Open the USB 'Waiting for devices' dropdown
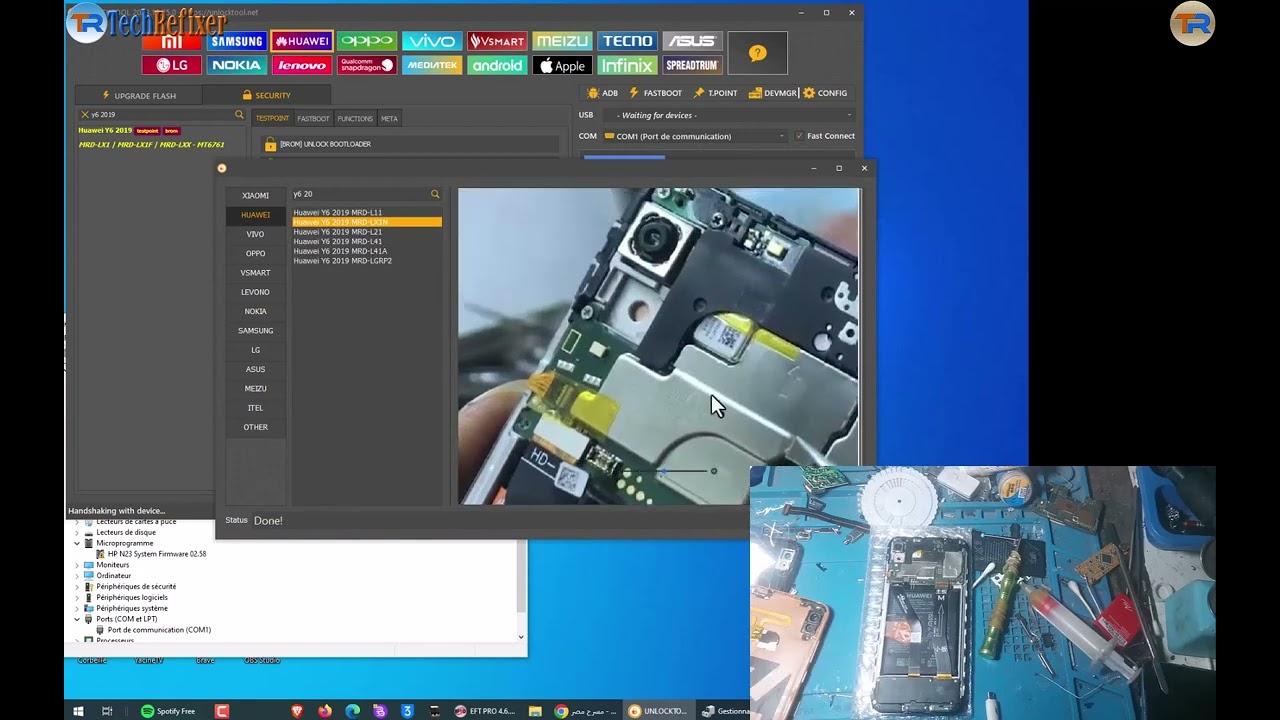 (730, 115)
